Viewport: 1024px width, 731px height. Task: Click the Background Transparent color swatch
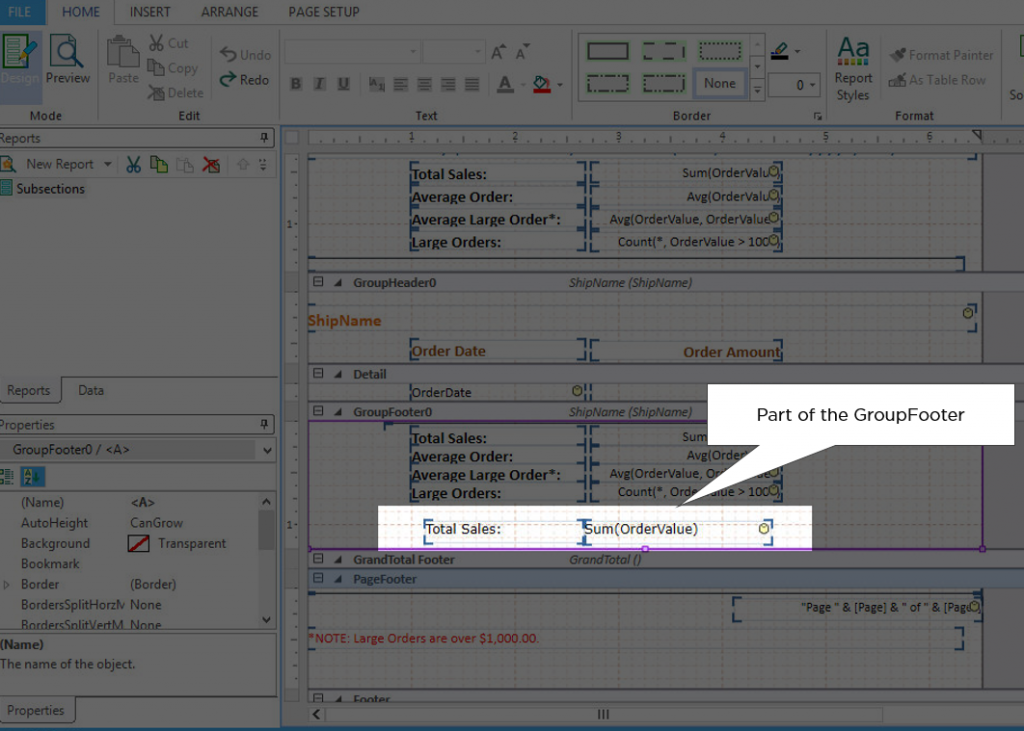click(138, 544)
